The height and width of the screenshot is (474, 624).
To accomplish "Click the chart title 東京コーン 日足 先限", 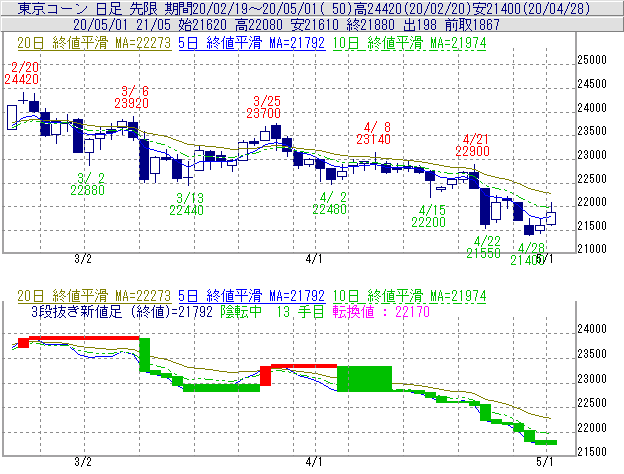I will coord(88,8).
